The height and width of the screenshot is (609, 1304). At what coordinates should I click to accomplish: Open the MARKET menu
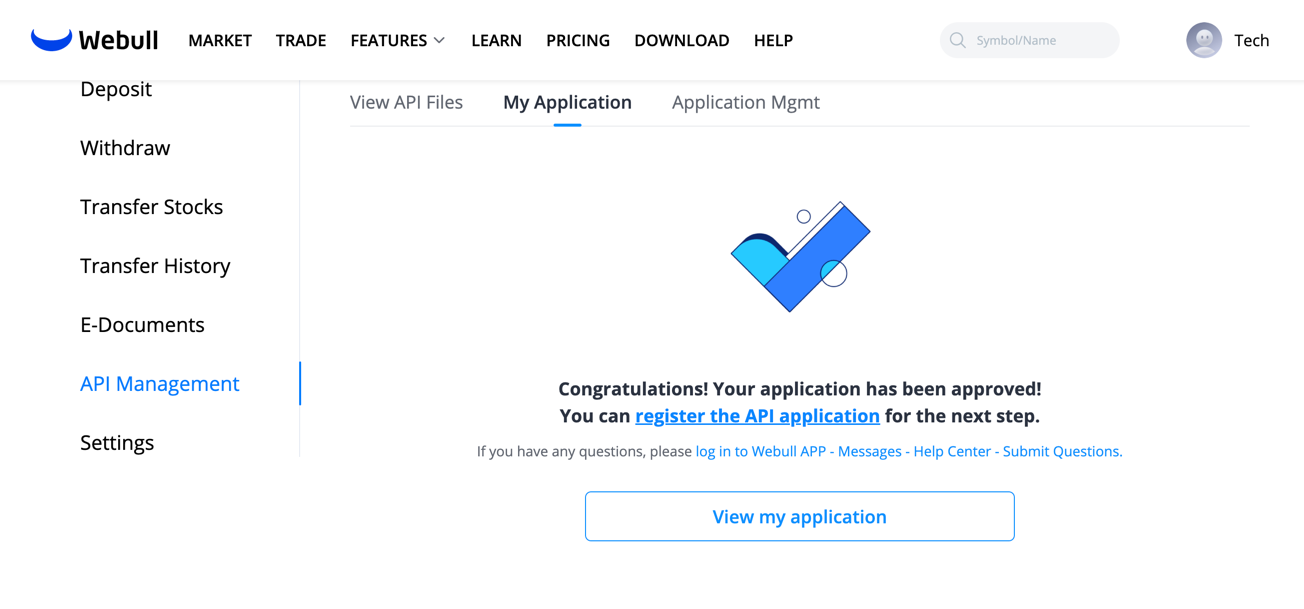coord(220,40)
